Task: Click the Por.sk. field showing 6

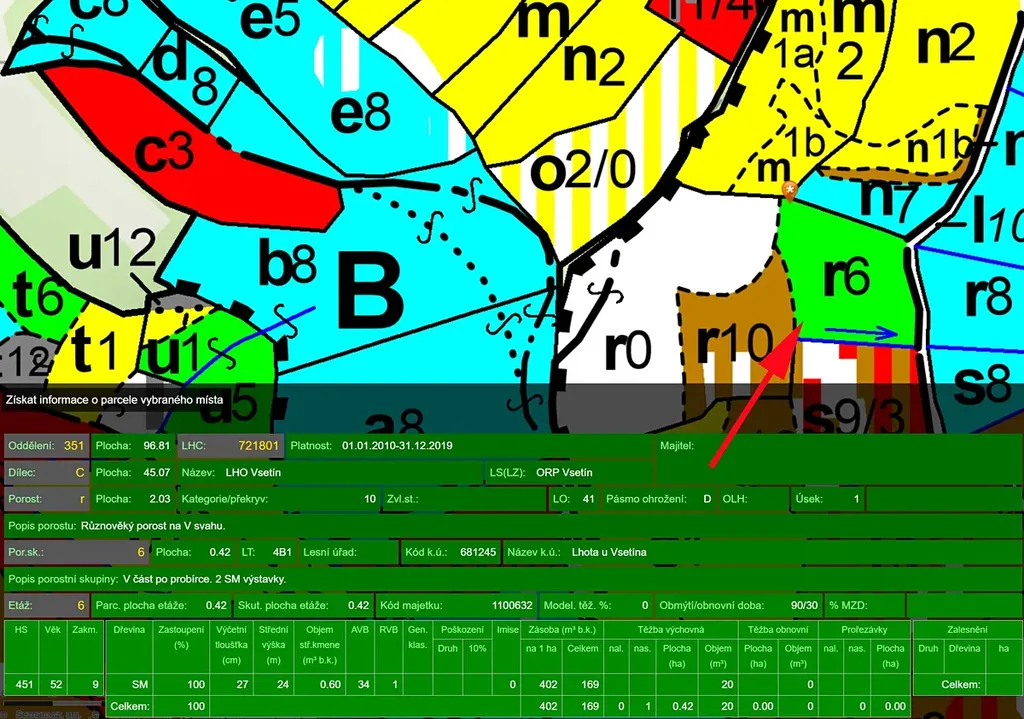Action: (77, 551)
